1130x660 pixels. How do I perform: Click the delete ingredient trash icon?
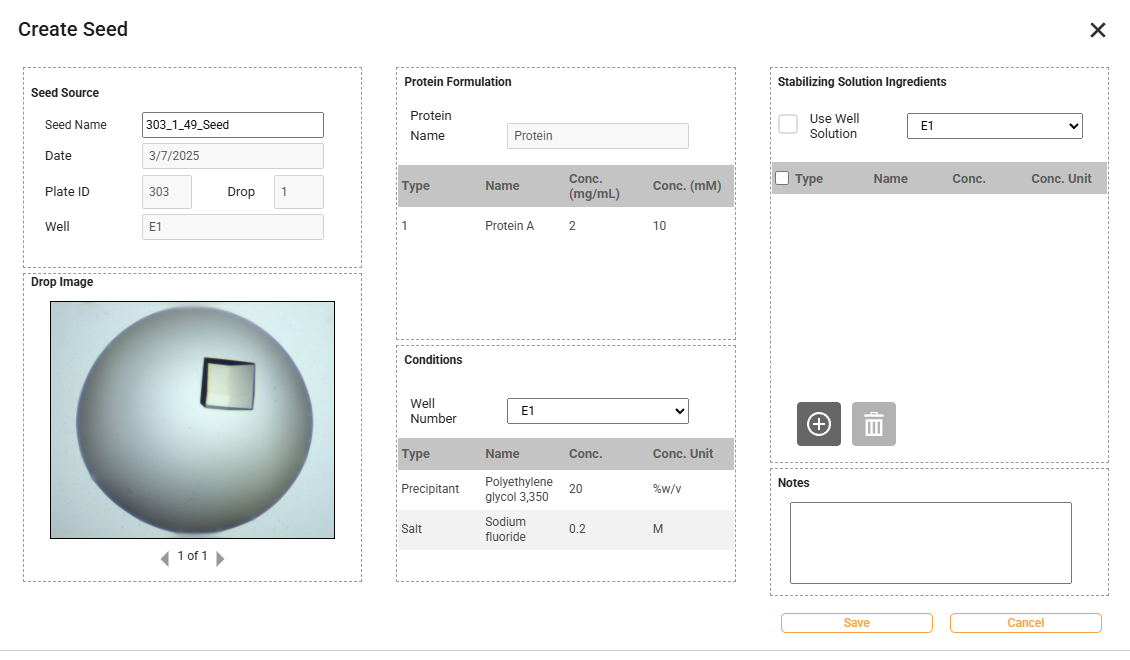point(873,424)
